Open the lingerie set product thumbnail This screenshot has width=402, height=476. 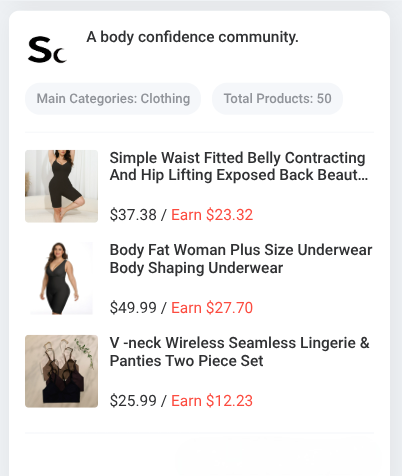point(61,371)
